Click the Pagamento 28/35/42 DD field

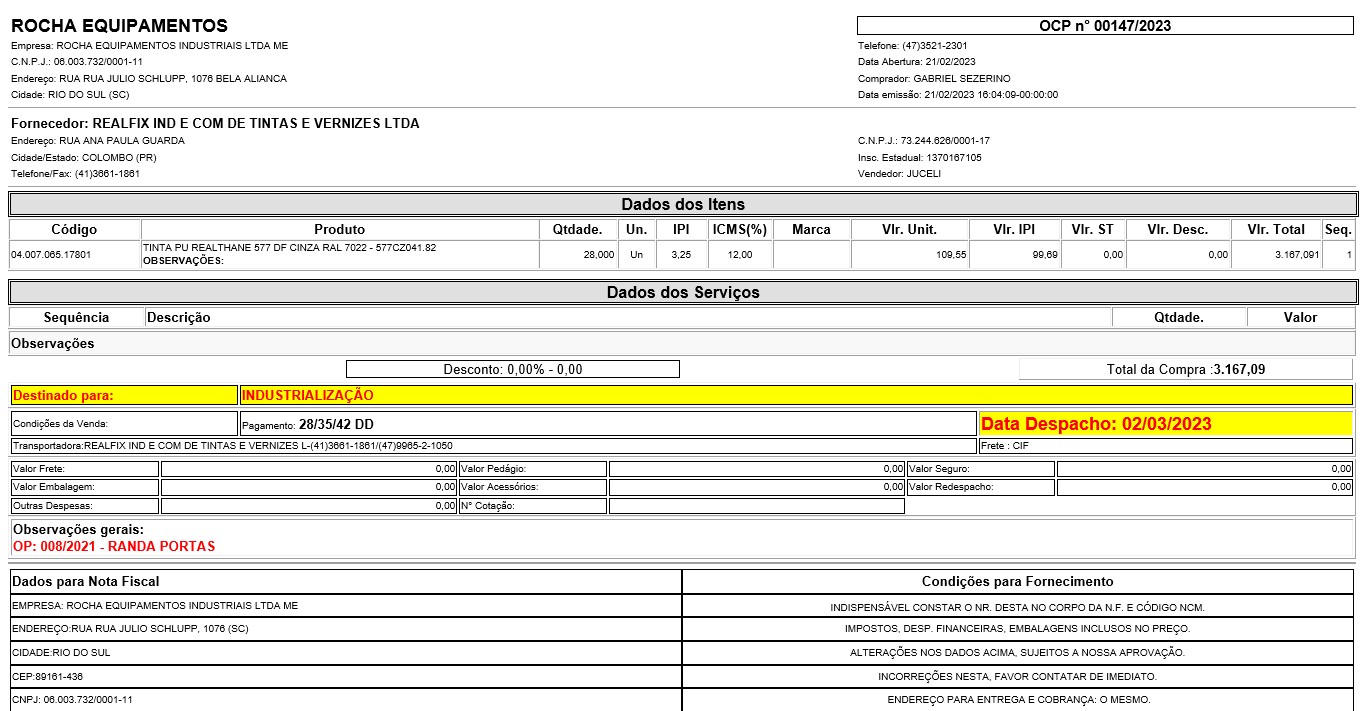(x=607, y=424)
